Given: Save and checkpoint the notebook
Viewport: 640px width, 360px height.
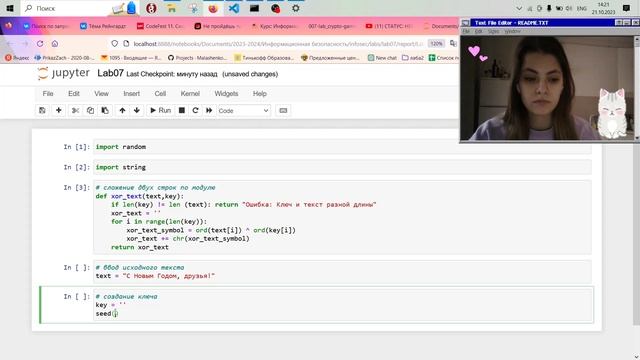Looking at the screenshot, I should [x=42, y=111].
